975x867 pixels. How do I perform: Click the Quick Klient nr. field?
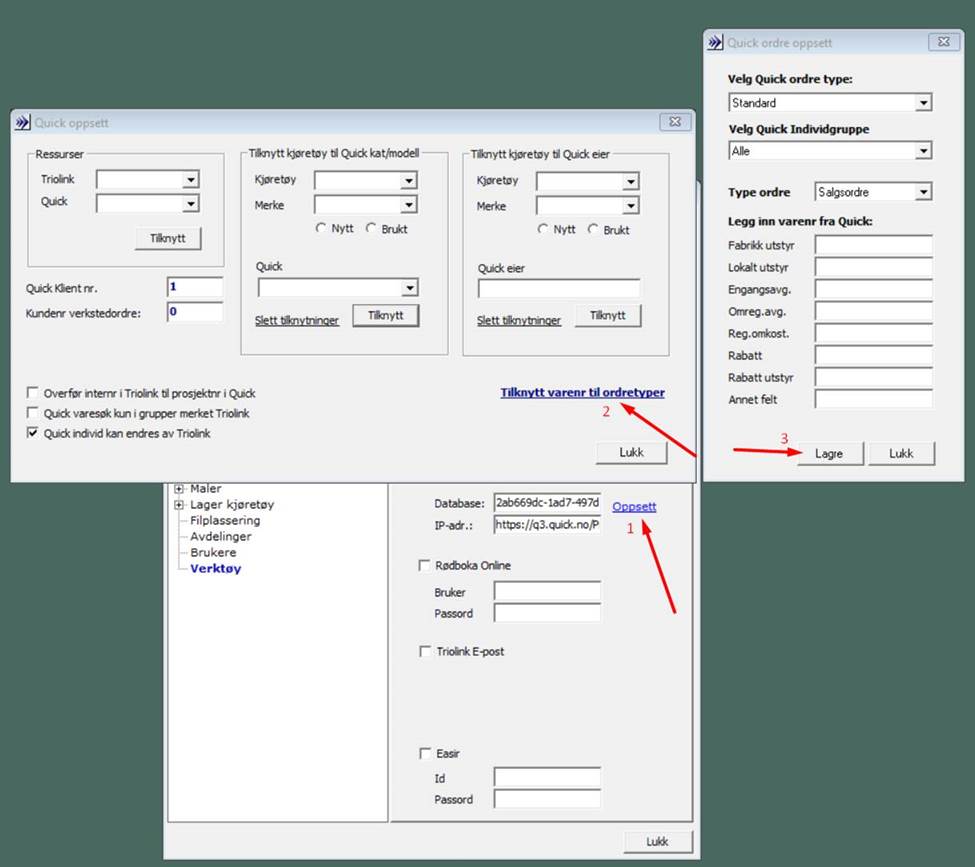195,287
